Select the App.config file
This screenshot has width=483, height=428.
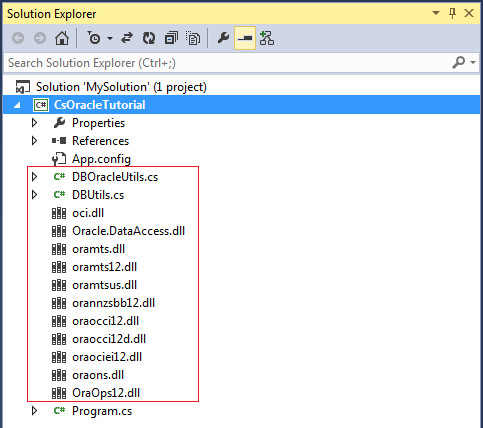[x=101, y=159]
